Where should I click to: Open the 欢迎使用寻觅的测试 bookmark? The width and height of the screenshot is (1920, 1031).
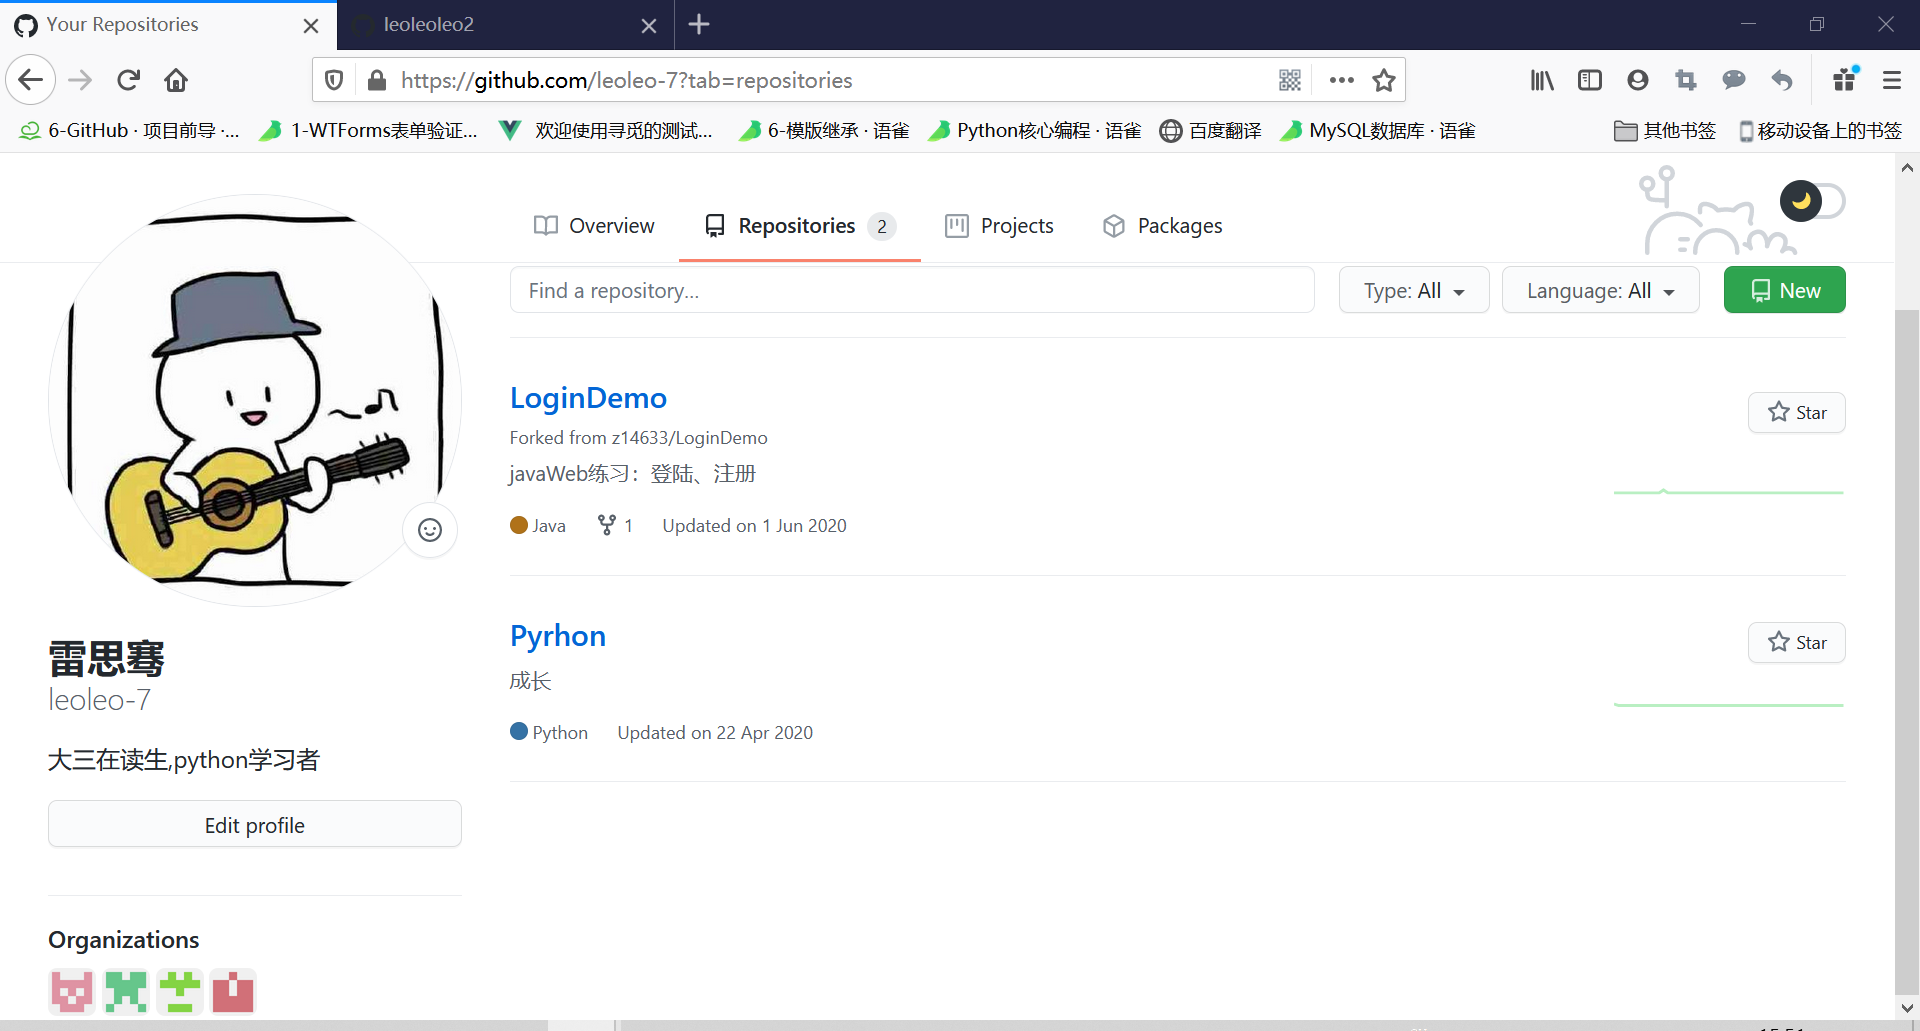tap(606, 131)
